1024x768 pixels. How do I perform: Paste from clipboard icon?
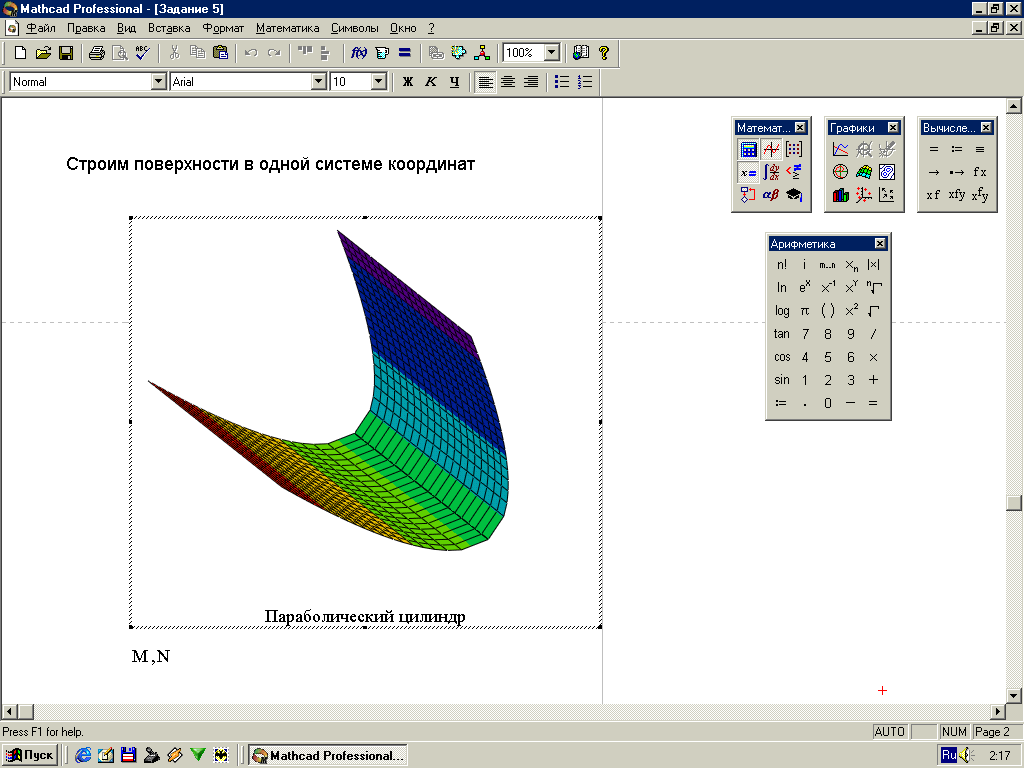(221, 53)
